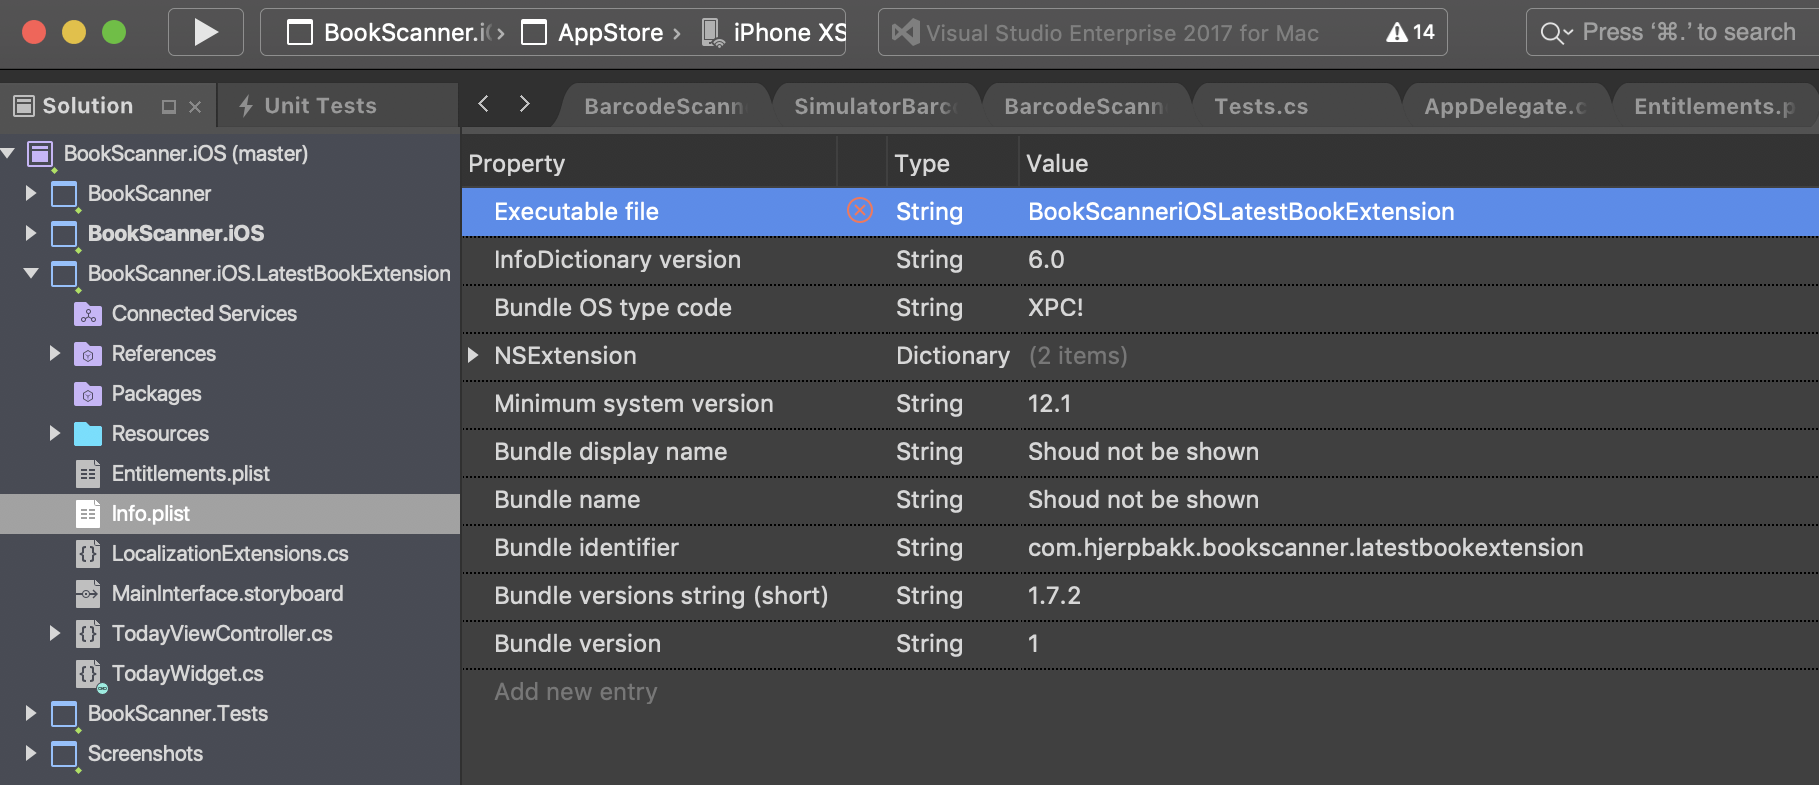Expand the BookScanner.iOS project node
This screenshot has height=785, width=1819.
point(31,233)
